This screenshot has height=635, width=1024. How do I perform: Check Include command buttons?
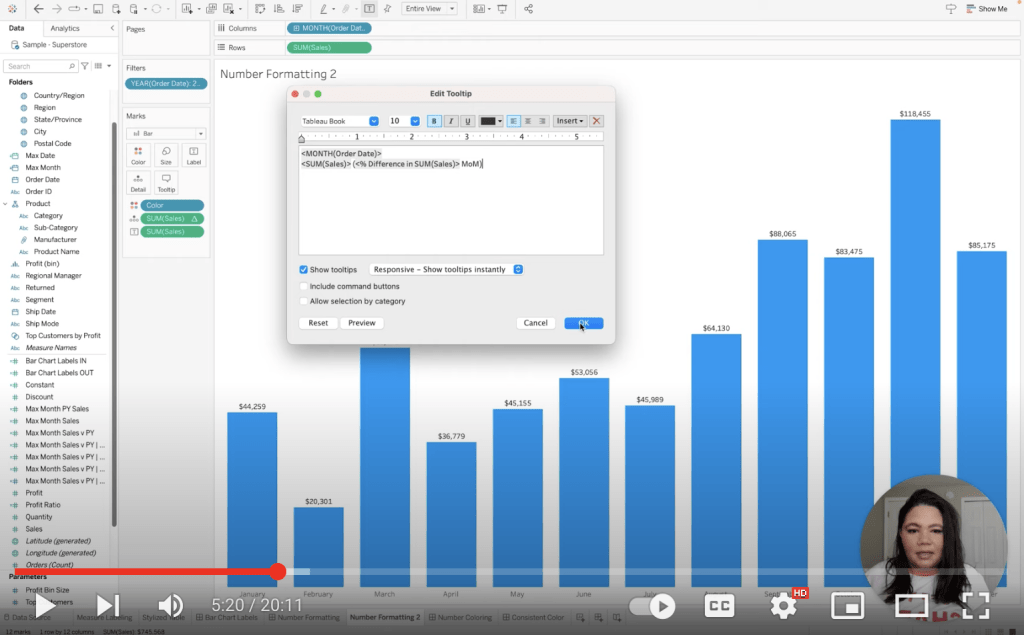pos(304,286)
